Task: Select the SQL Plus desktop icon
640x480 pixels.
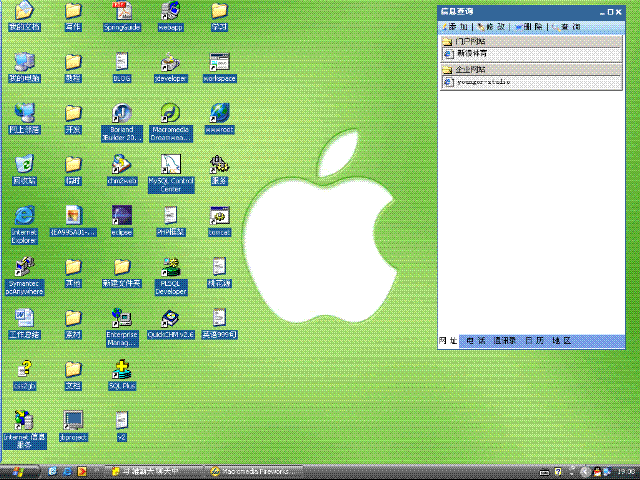Action: click(x=122, y=375)
